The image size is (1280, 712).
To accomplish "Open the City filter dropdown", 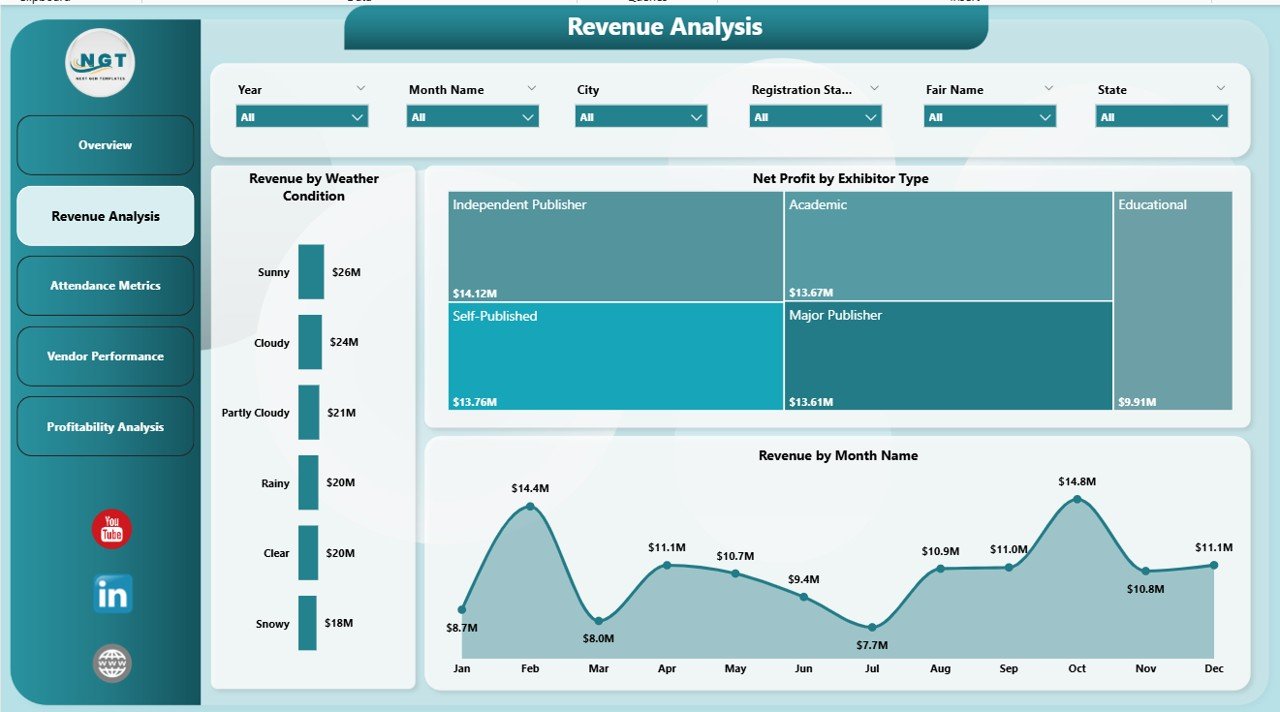I will tap(641, 117).
